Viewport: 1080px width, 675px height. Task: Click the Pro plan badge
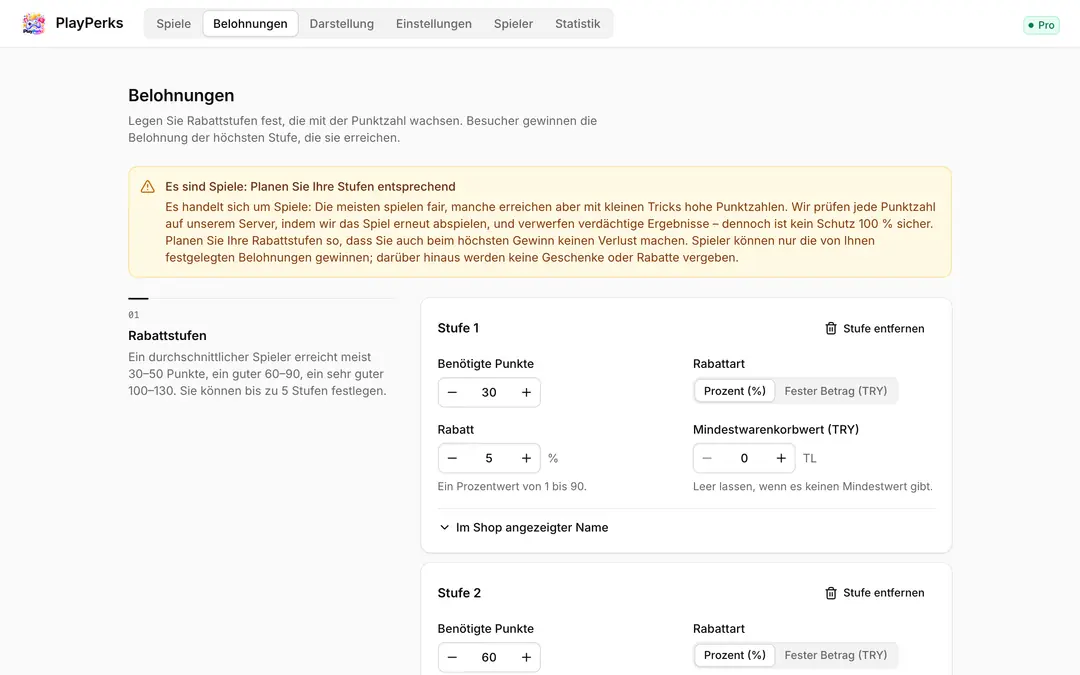click(1041, 25)
